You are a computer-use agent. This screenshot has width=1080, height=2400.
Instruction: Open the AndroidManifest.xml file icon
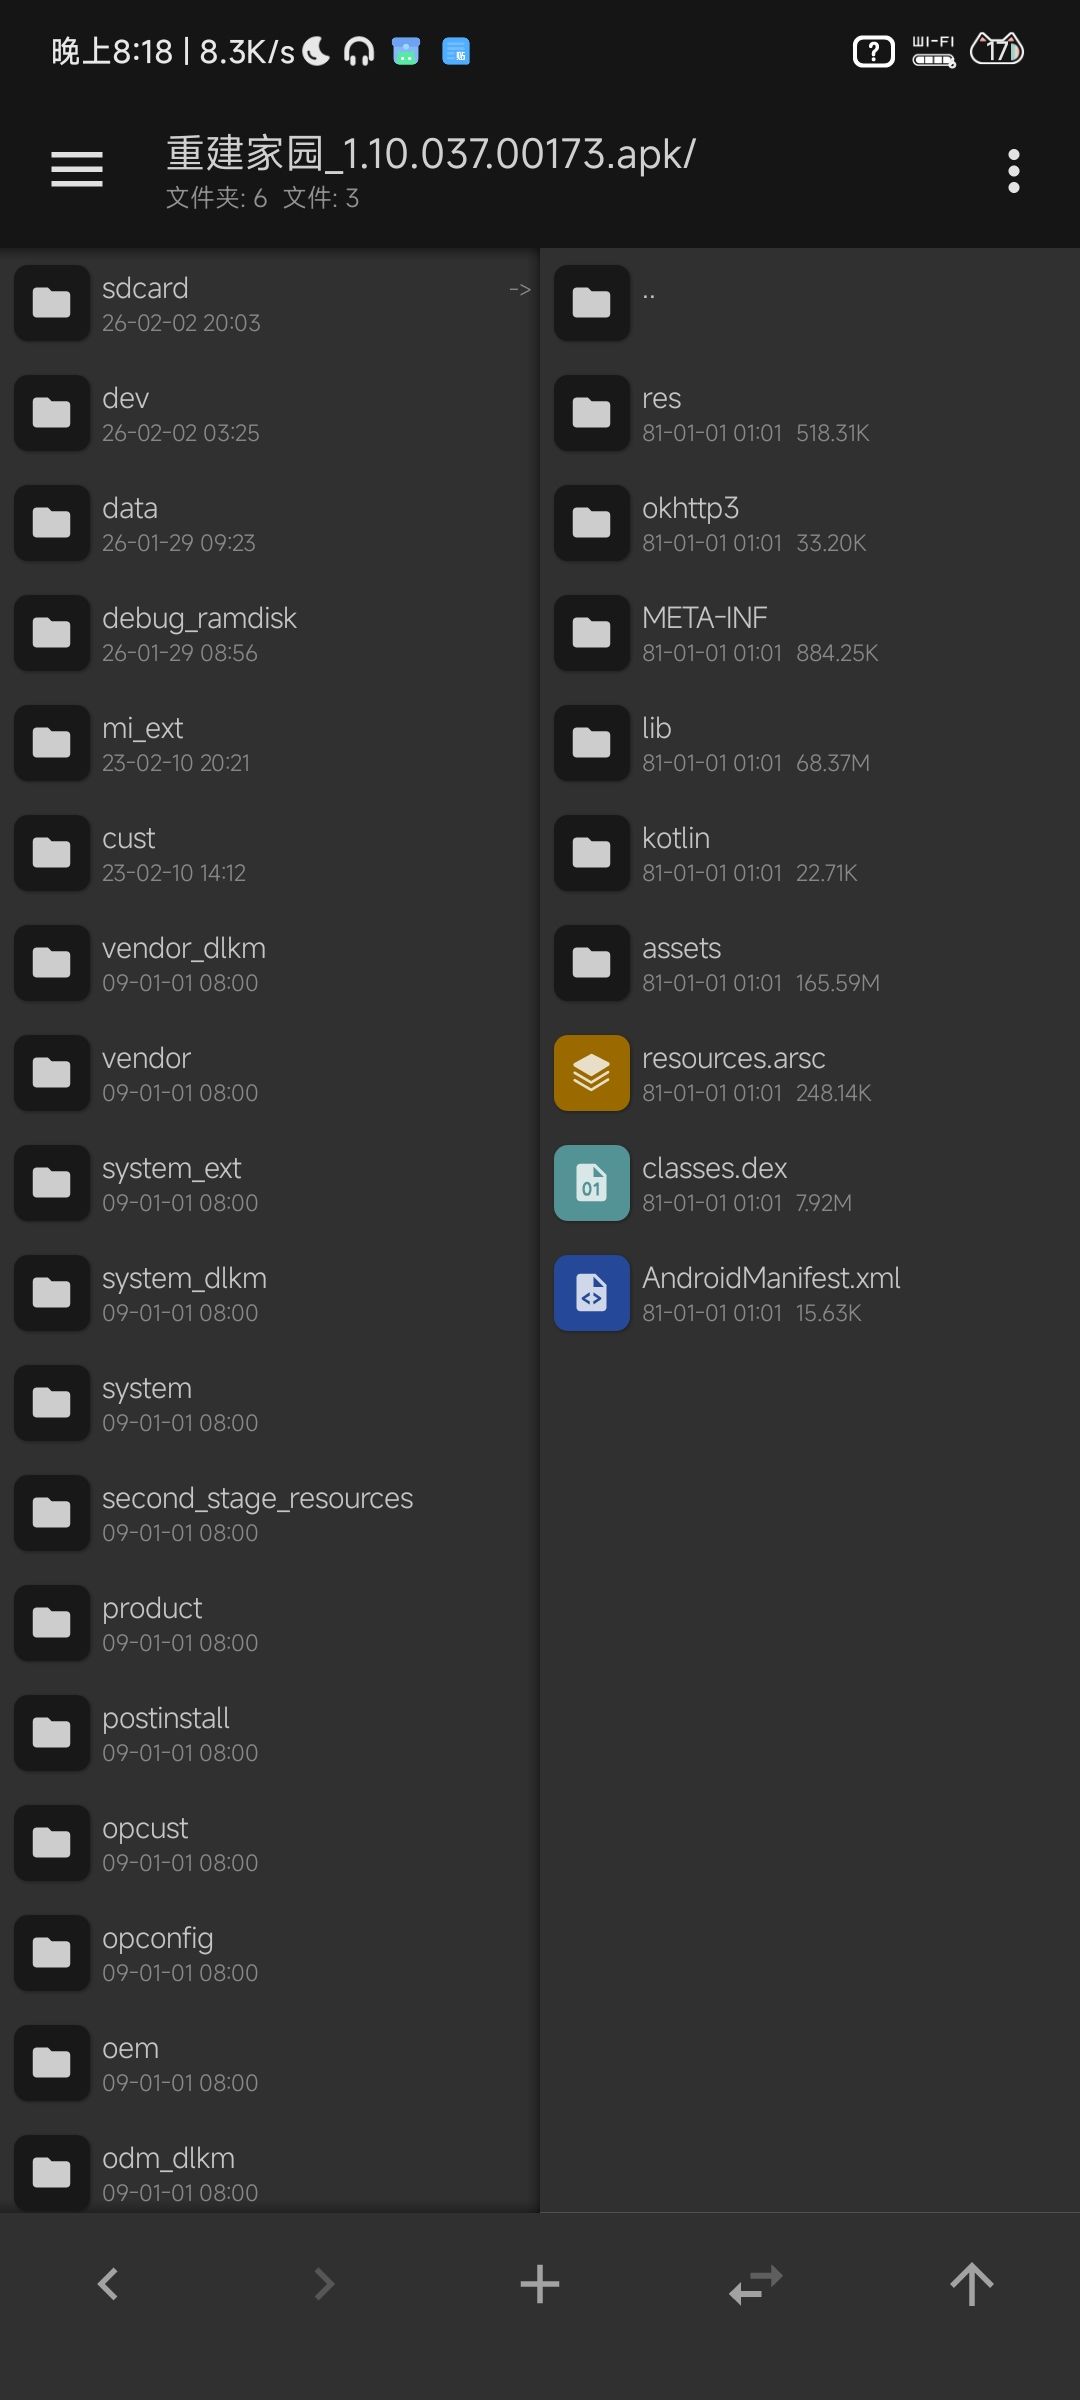click(x=592, y=1293)
